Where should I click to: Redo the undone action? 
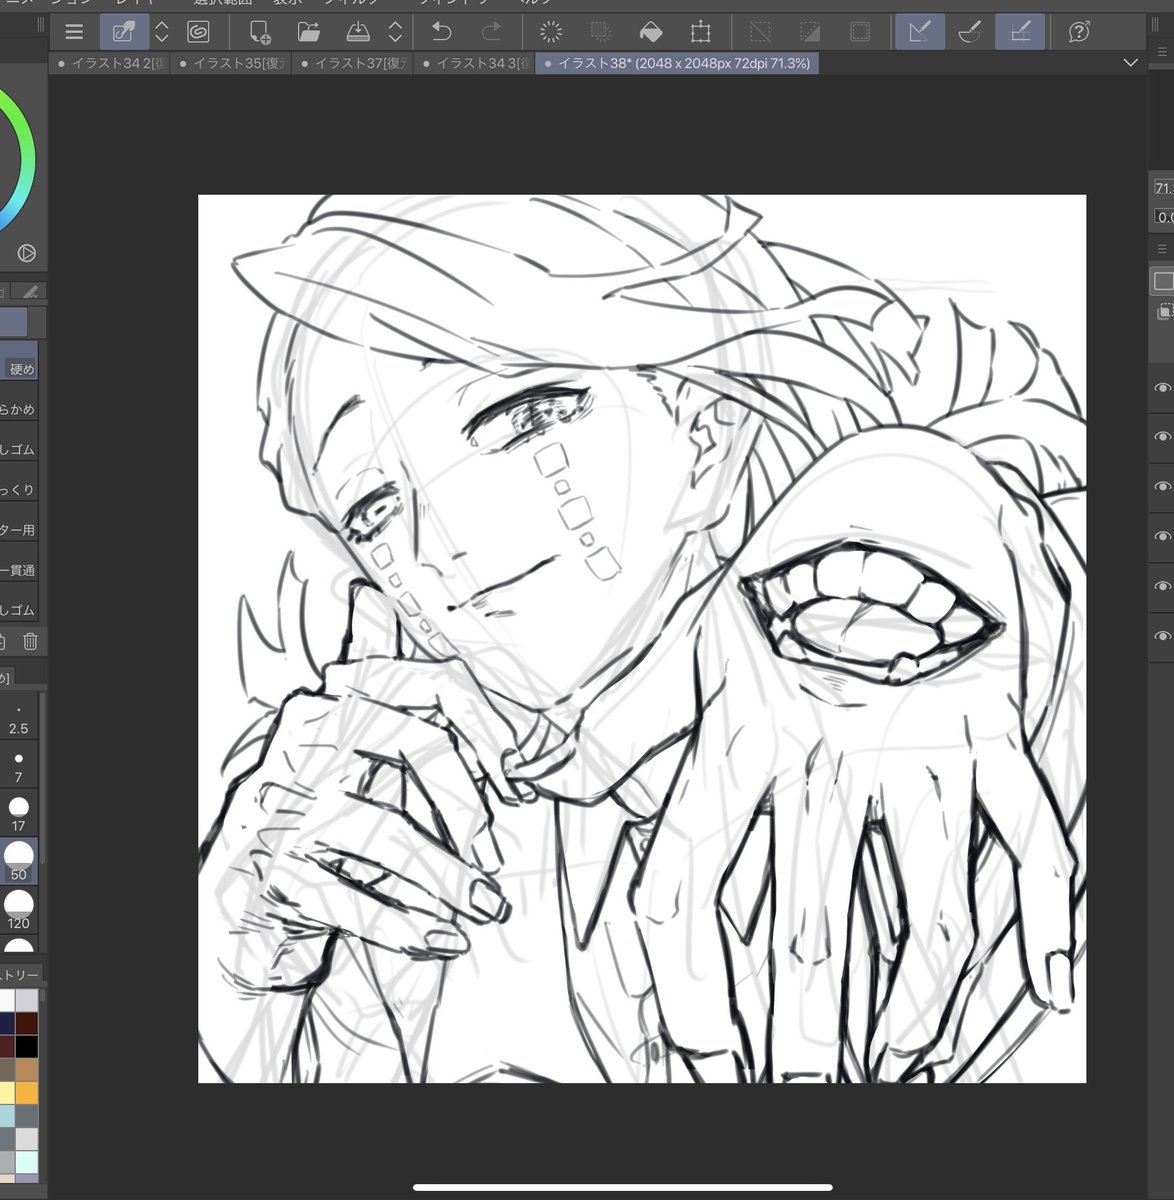pyautogui.click(x=491, y=32)
